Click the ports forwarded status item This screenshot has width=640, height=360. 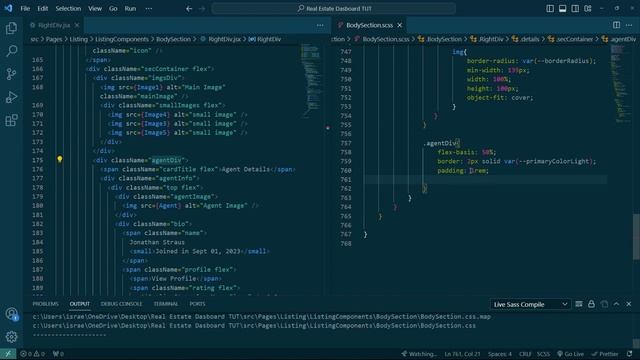[x=58, y=354]
